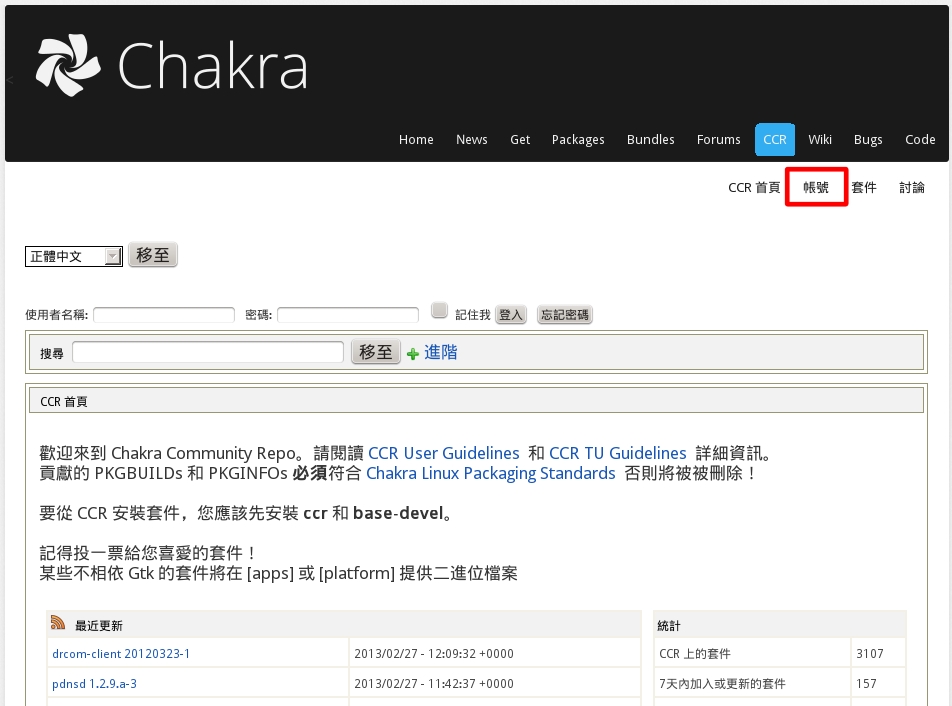952x706 pixels.
Task: Click the Chakra wordmark text
Action: (212, 66)
